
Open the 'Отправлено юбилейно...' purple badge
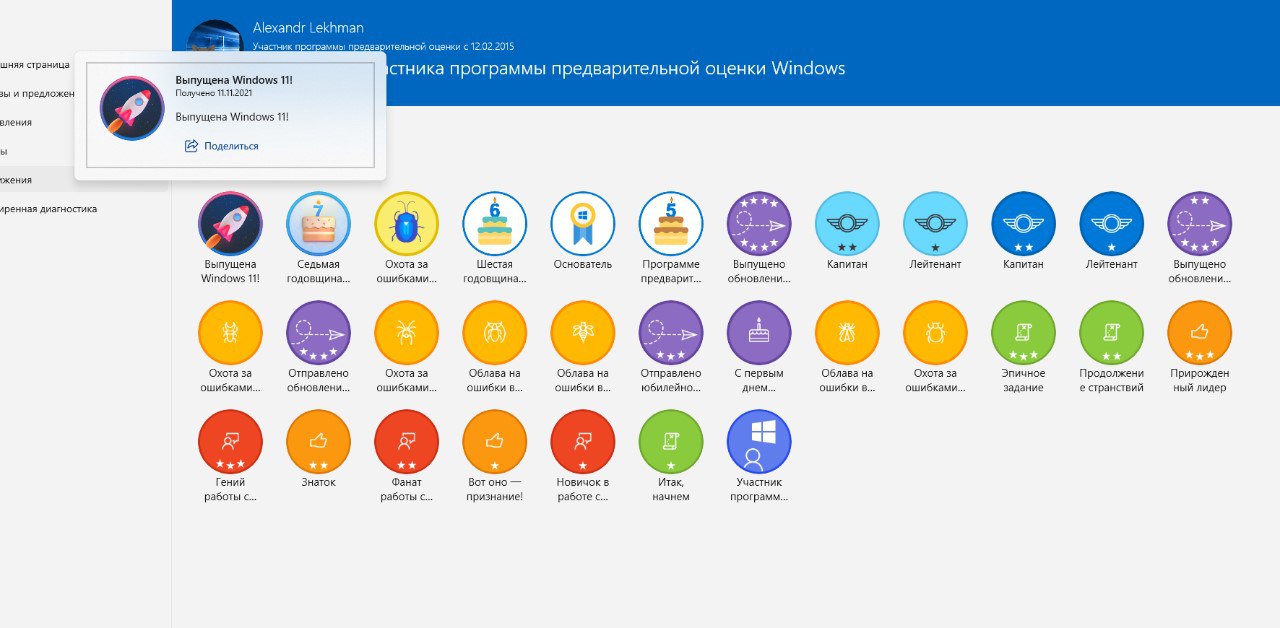tap(670, 333)
